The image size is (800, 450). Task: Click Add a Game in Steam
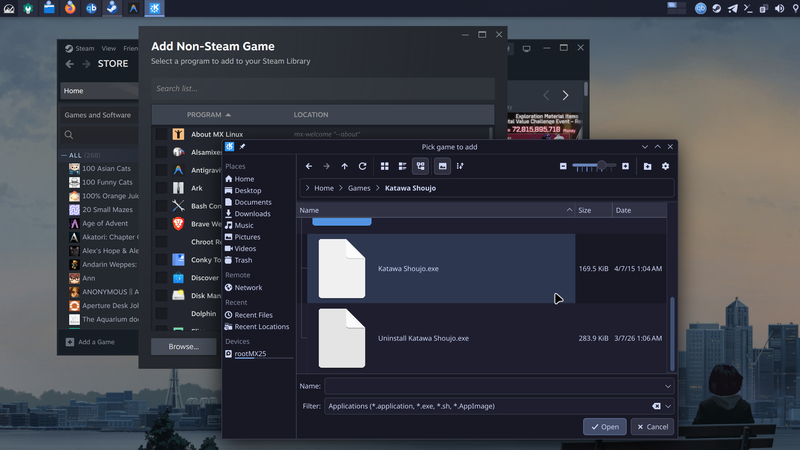coord(90,342)
